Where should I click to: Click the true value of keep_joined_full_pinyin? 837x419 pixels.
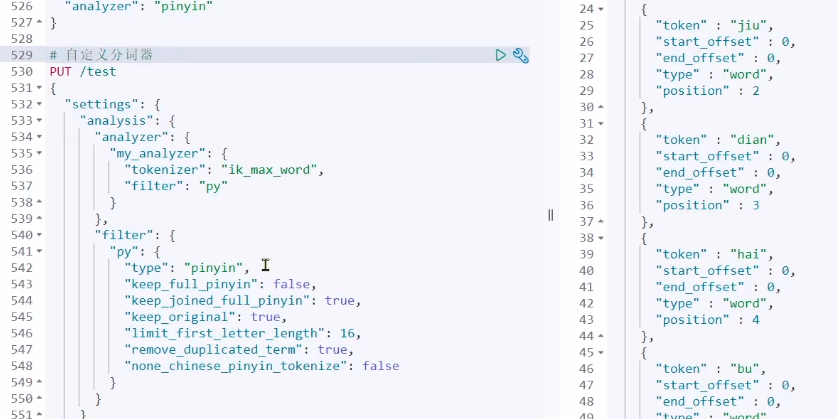click(339, 301)
